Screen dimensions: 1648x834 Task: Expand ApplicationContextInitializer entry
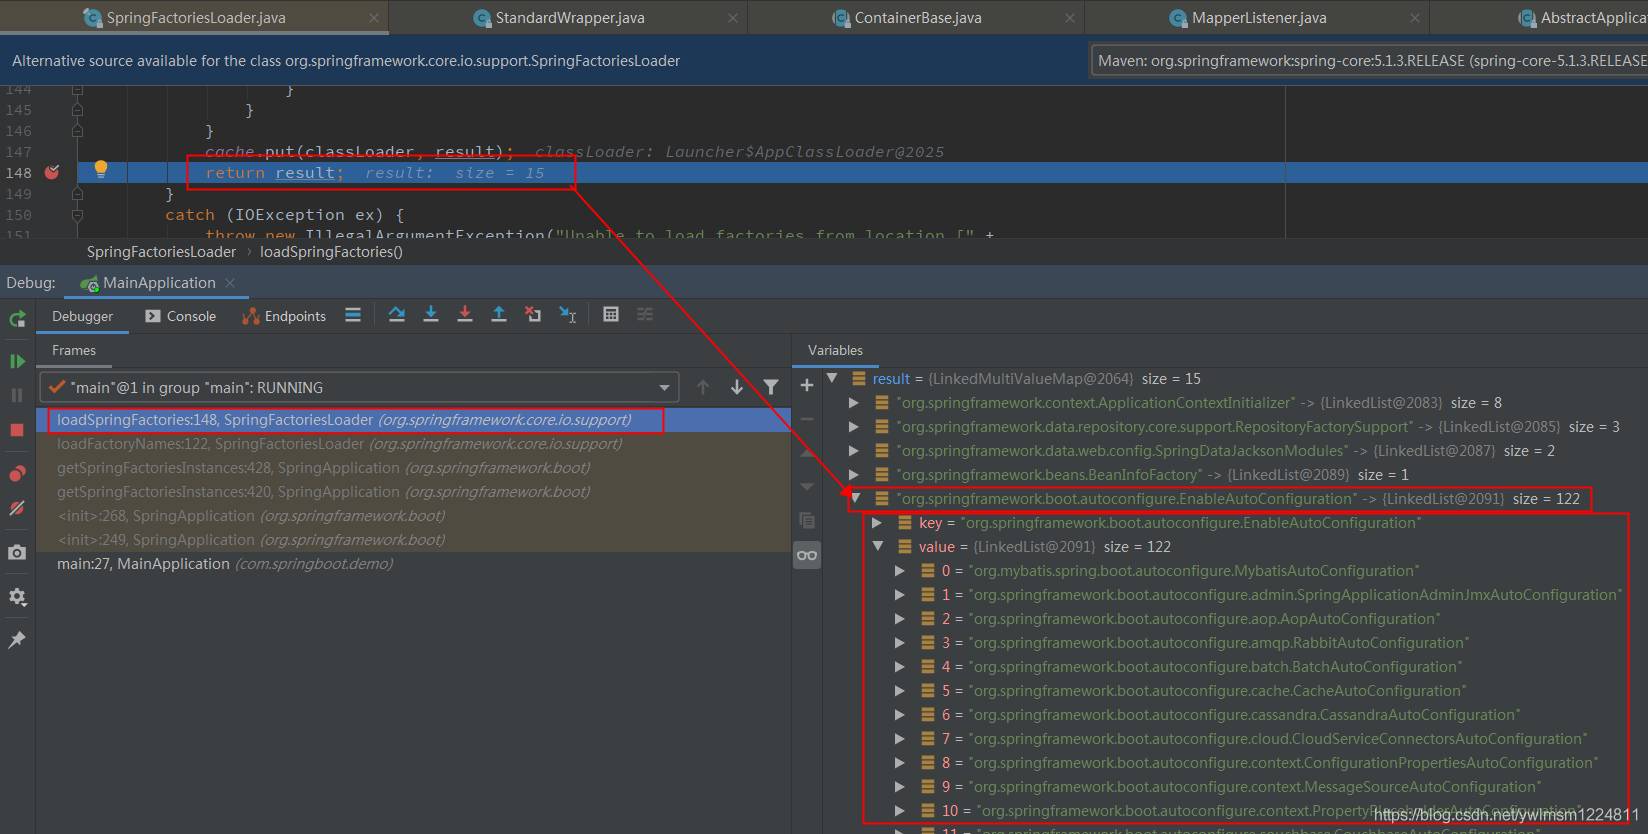point(853,403)
